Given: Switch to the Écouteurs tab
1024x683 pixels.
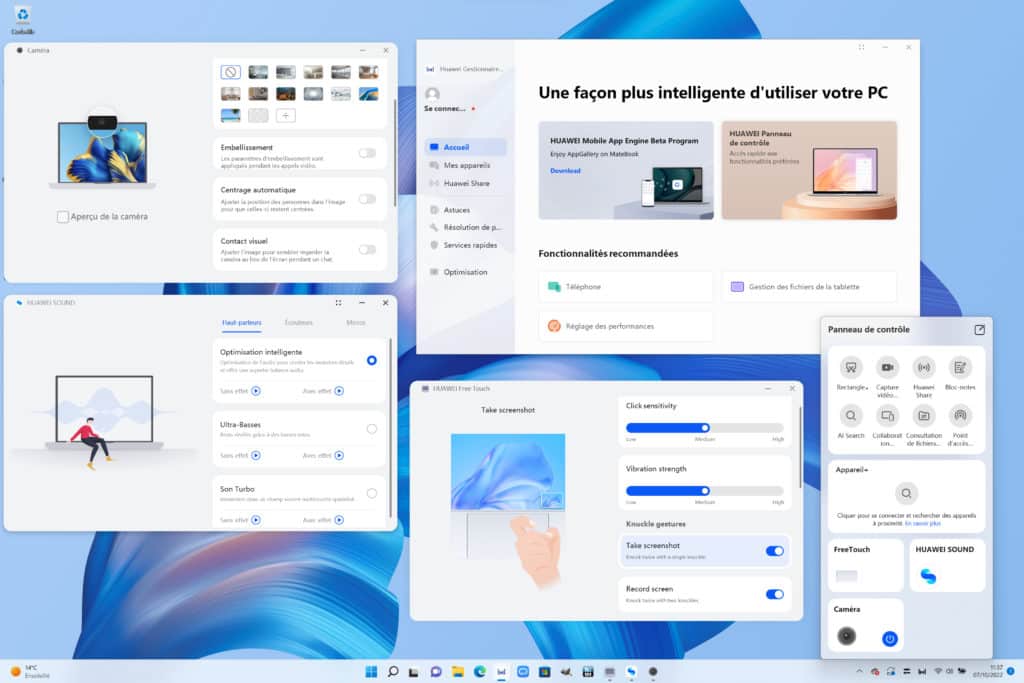Looking at the screenshot, I should [298, 323].
